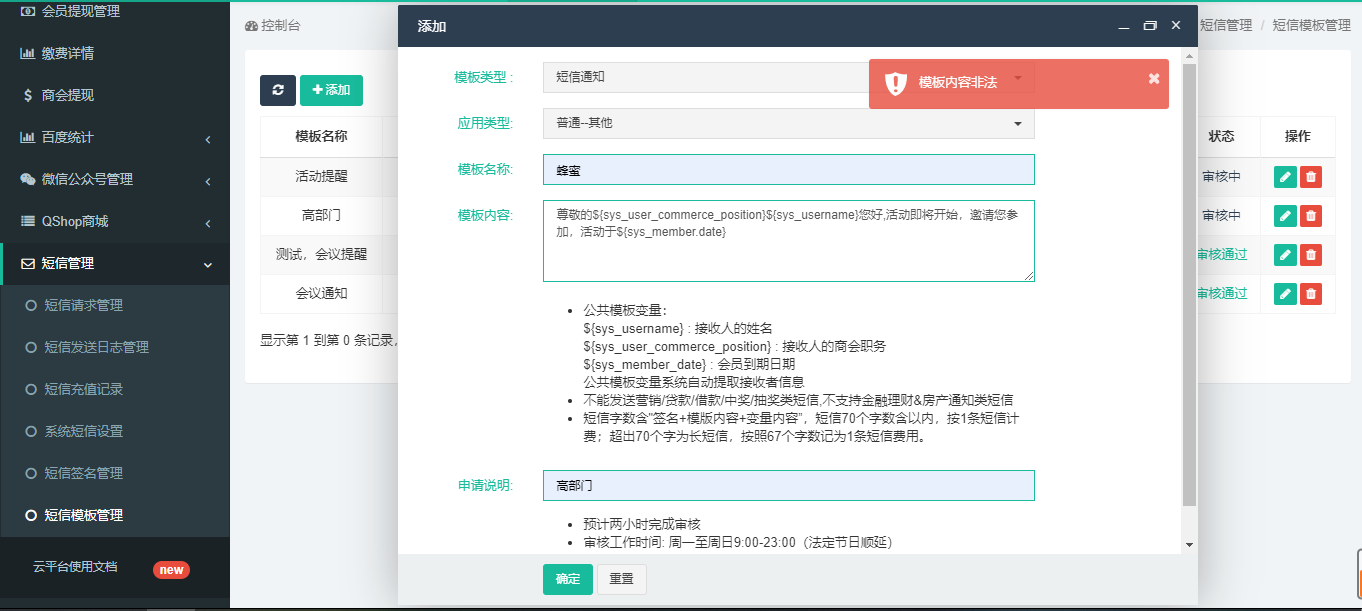The height and width of the screenshot is (611, 1362).
Task: Click delete icon for 测试，会议提醒 row
Action: coord(1311,254)
